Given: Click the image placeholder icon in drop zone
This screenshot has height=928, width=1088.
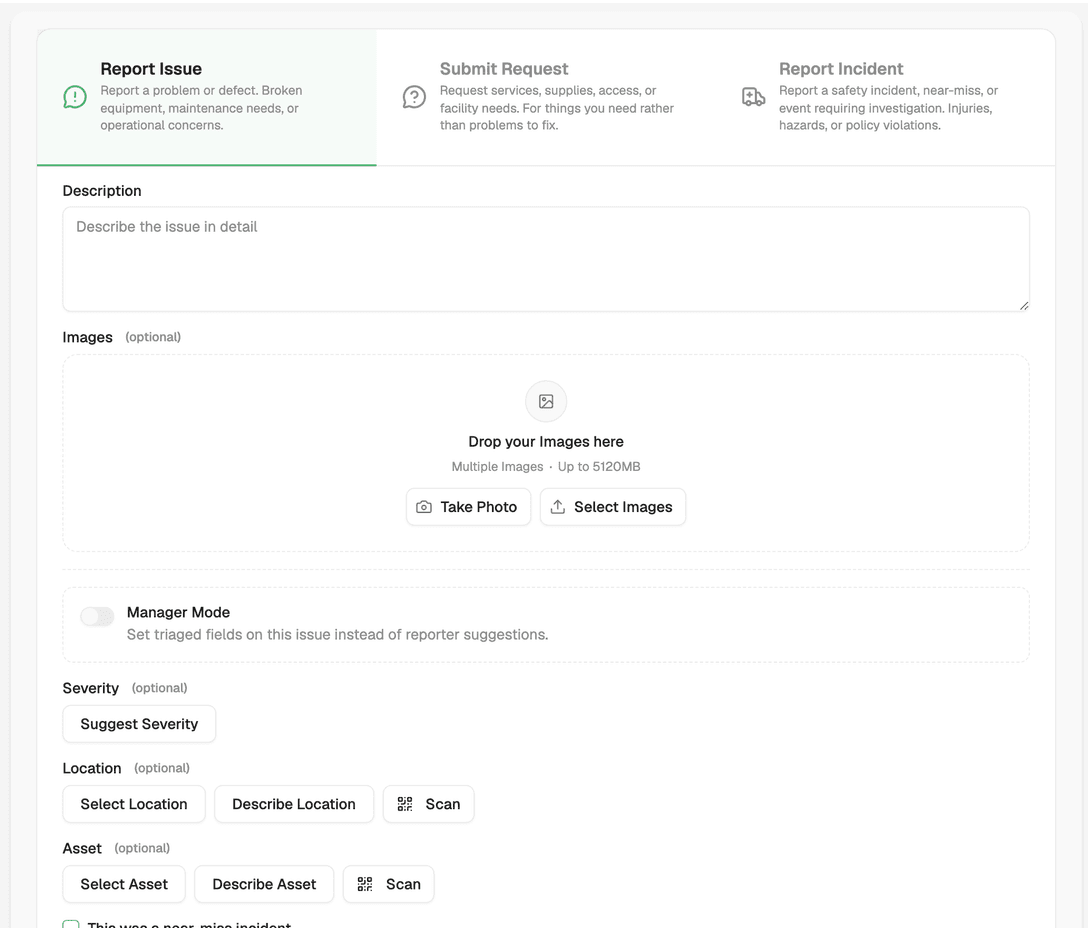Looking at the screenshot, I should 546,401.
